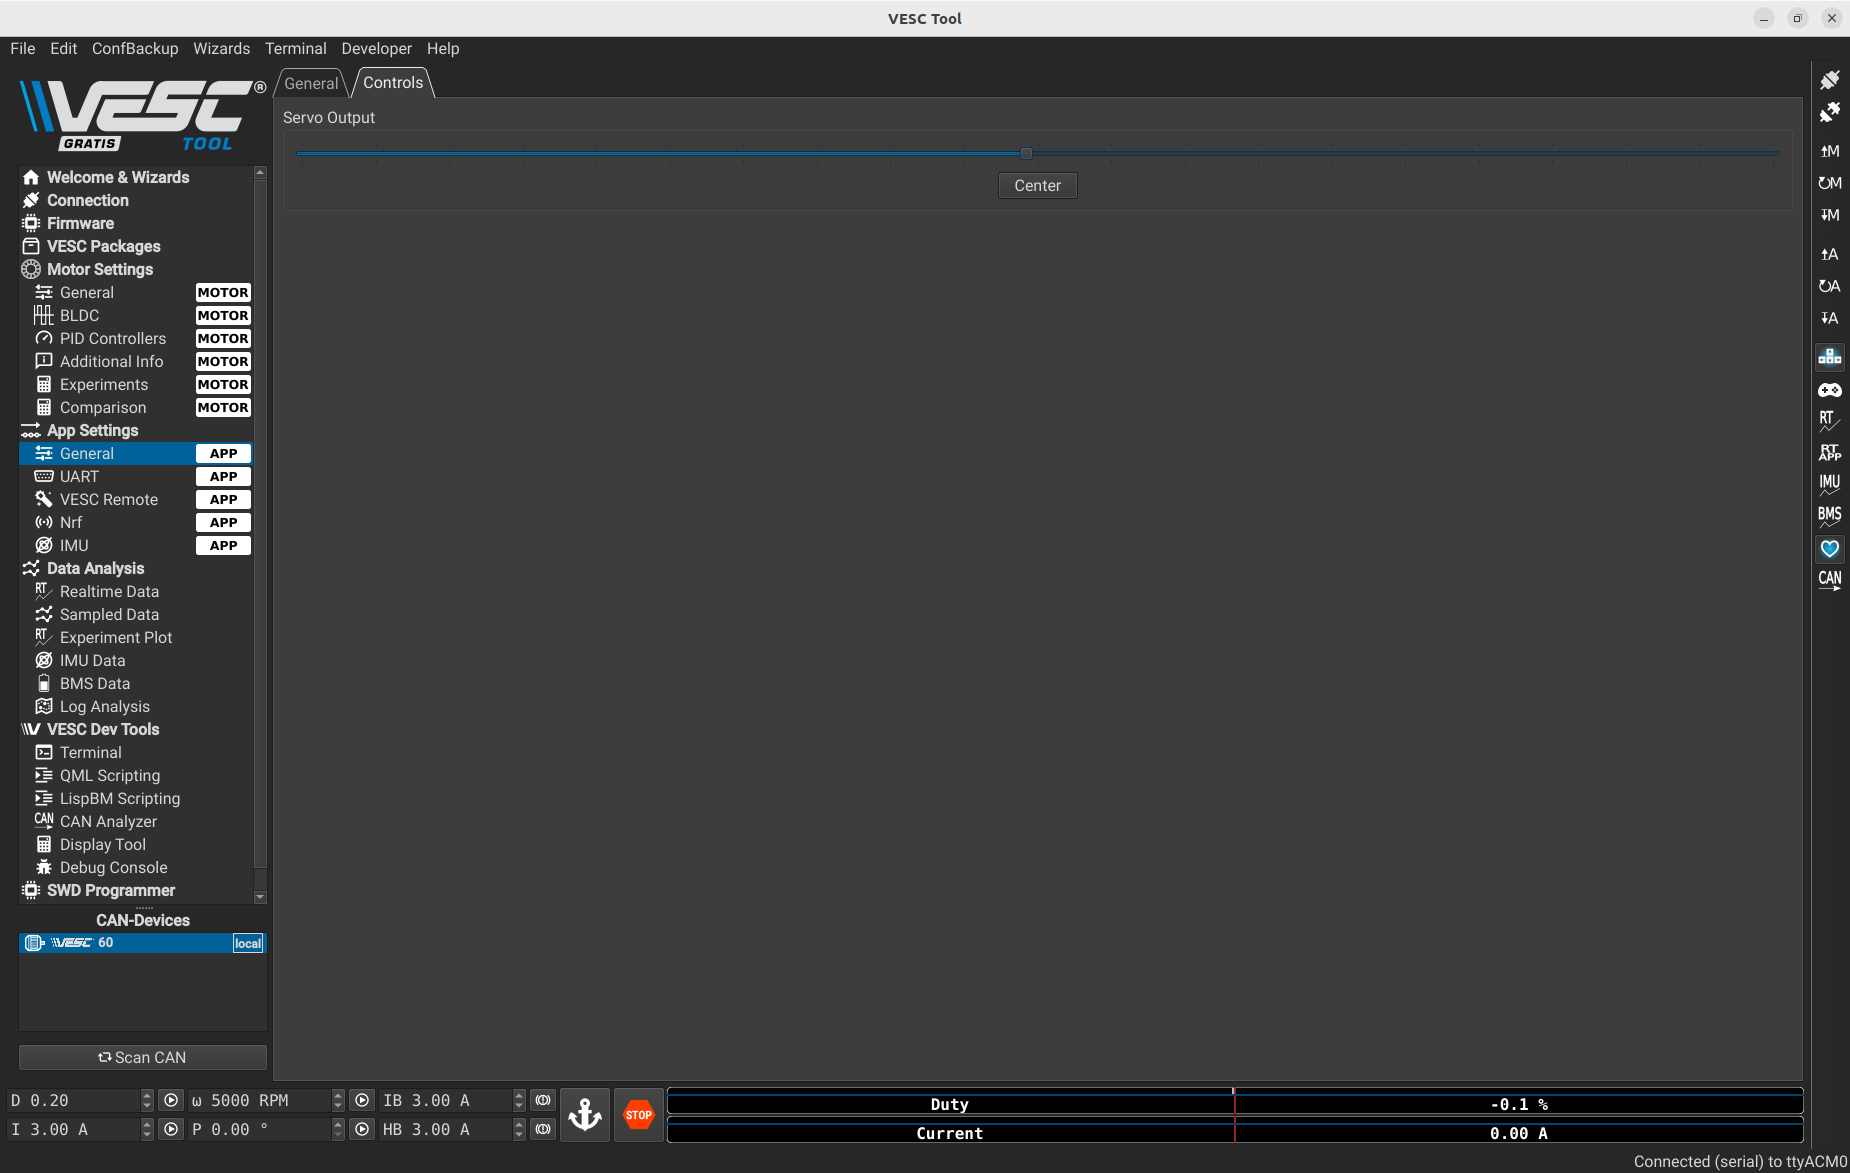Toggle RT realtime data streaming icon

coord(1829,421)
